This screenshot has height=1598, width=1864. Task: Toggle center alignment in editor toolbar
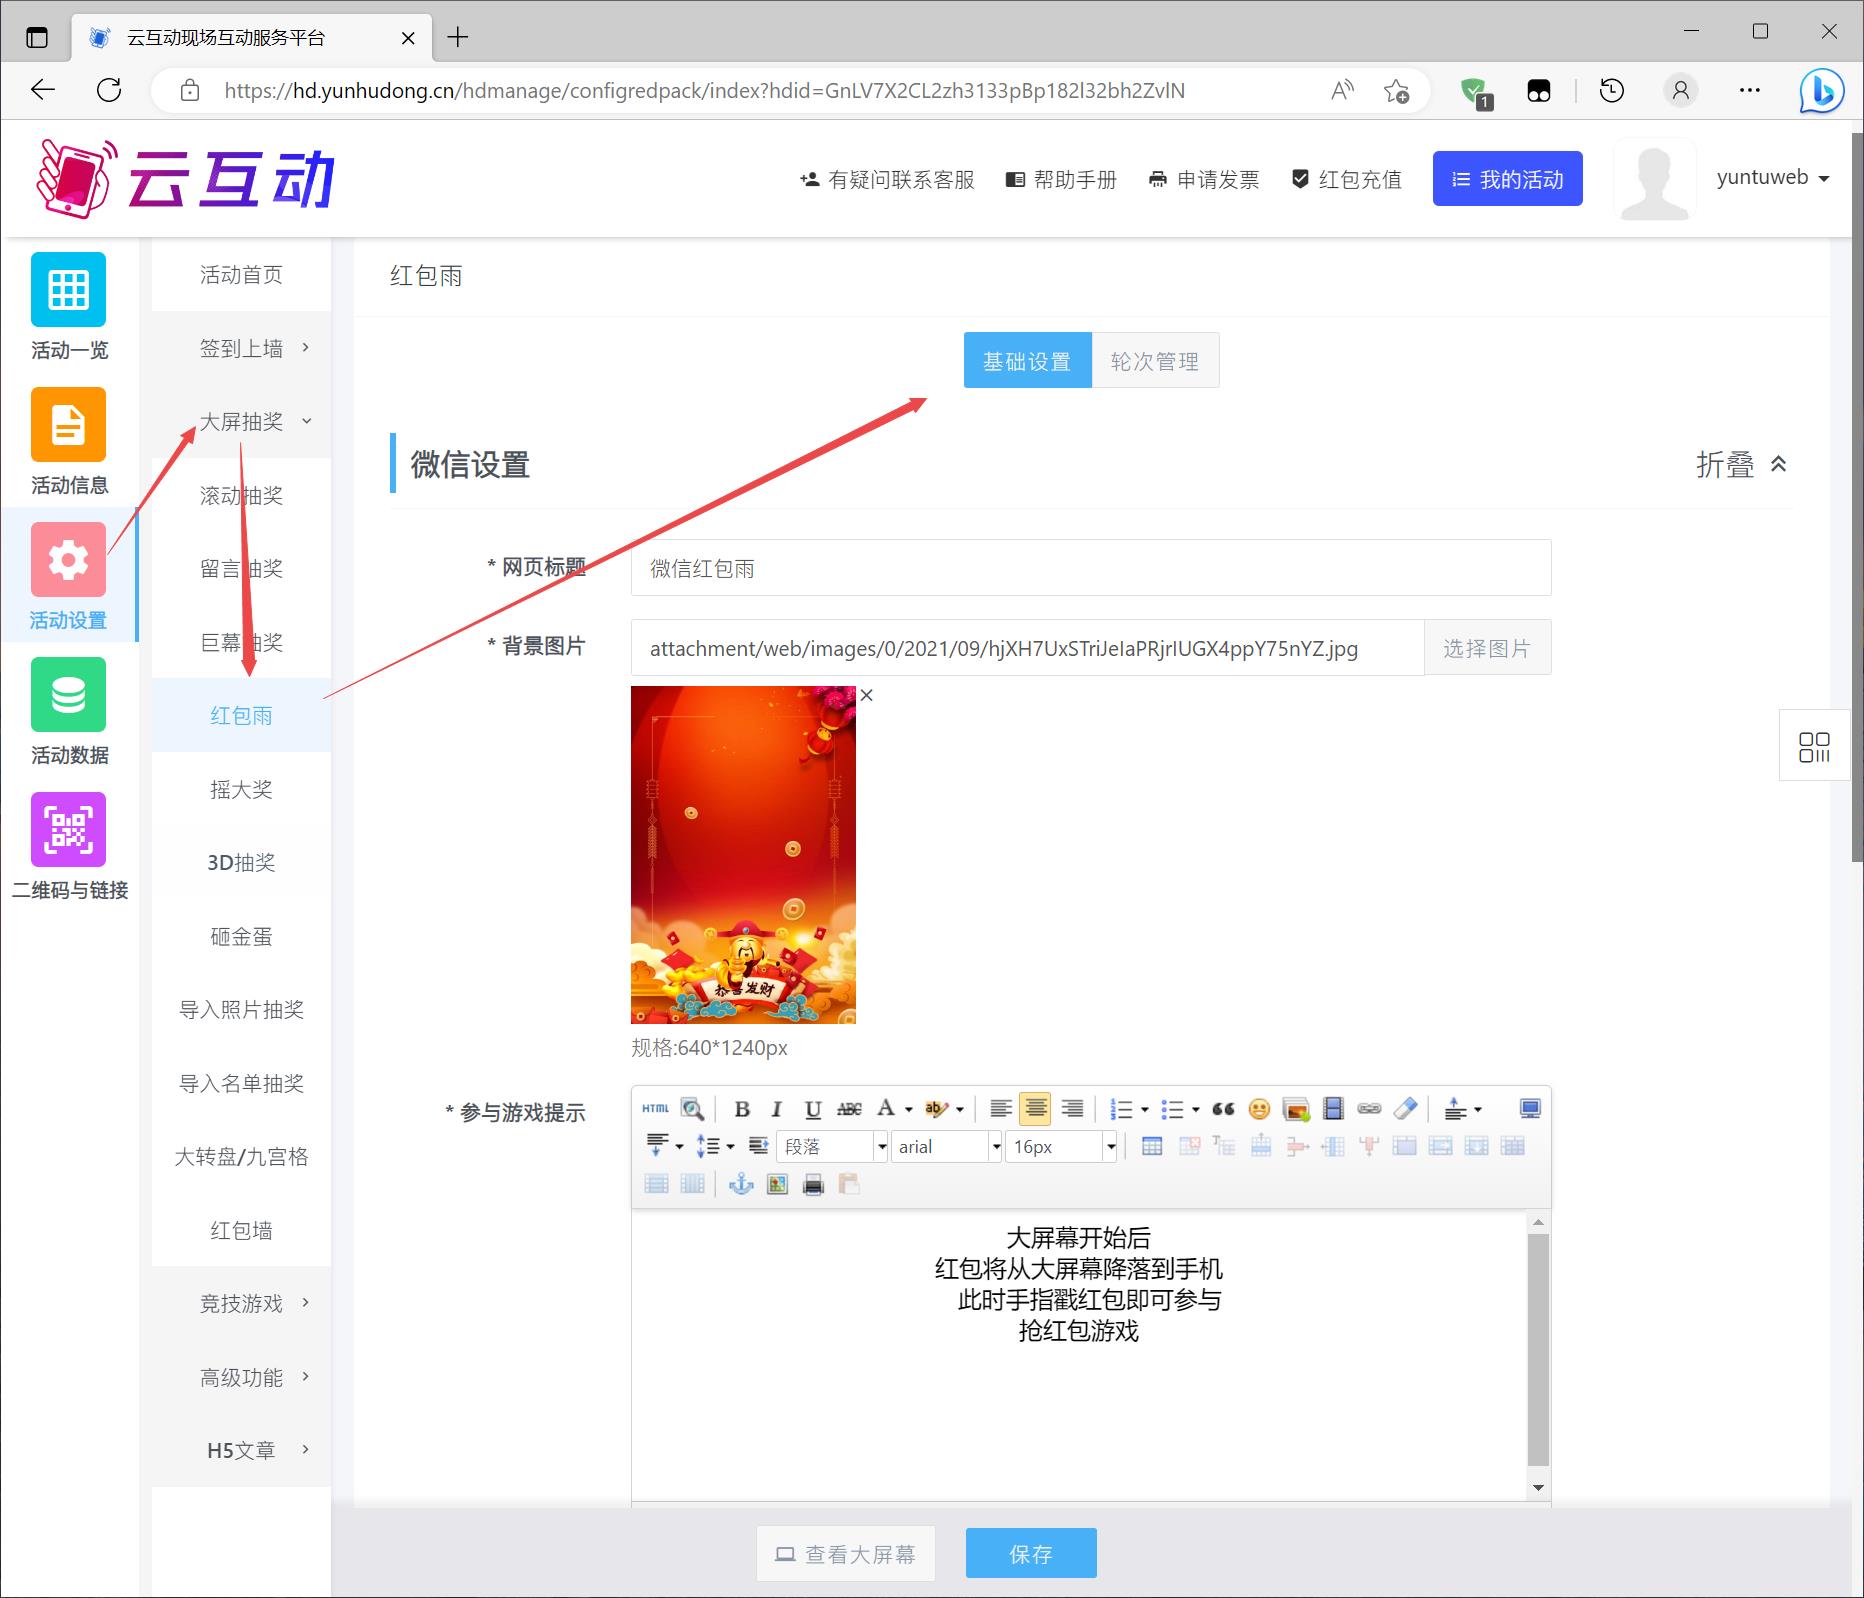point(1035,1109)
